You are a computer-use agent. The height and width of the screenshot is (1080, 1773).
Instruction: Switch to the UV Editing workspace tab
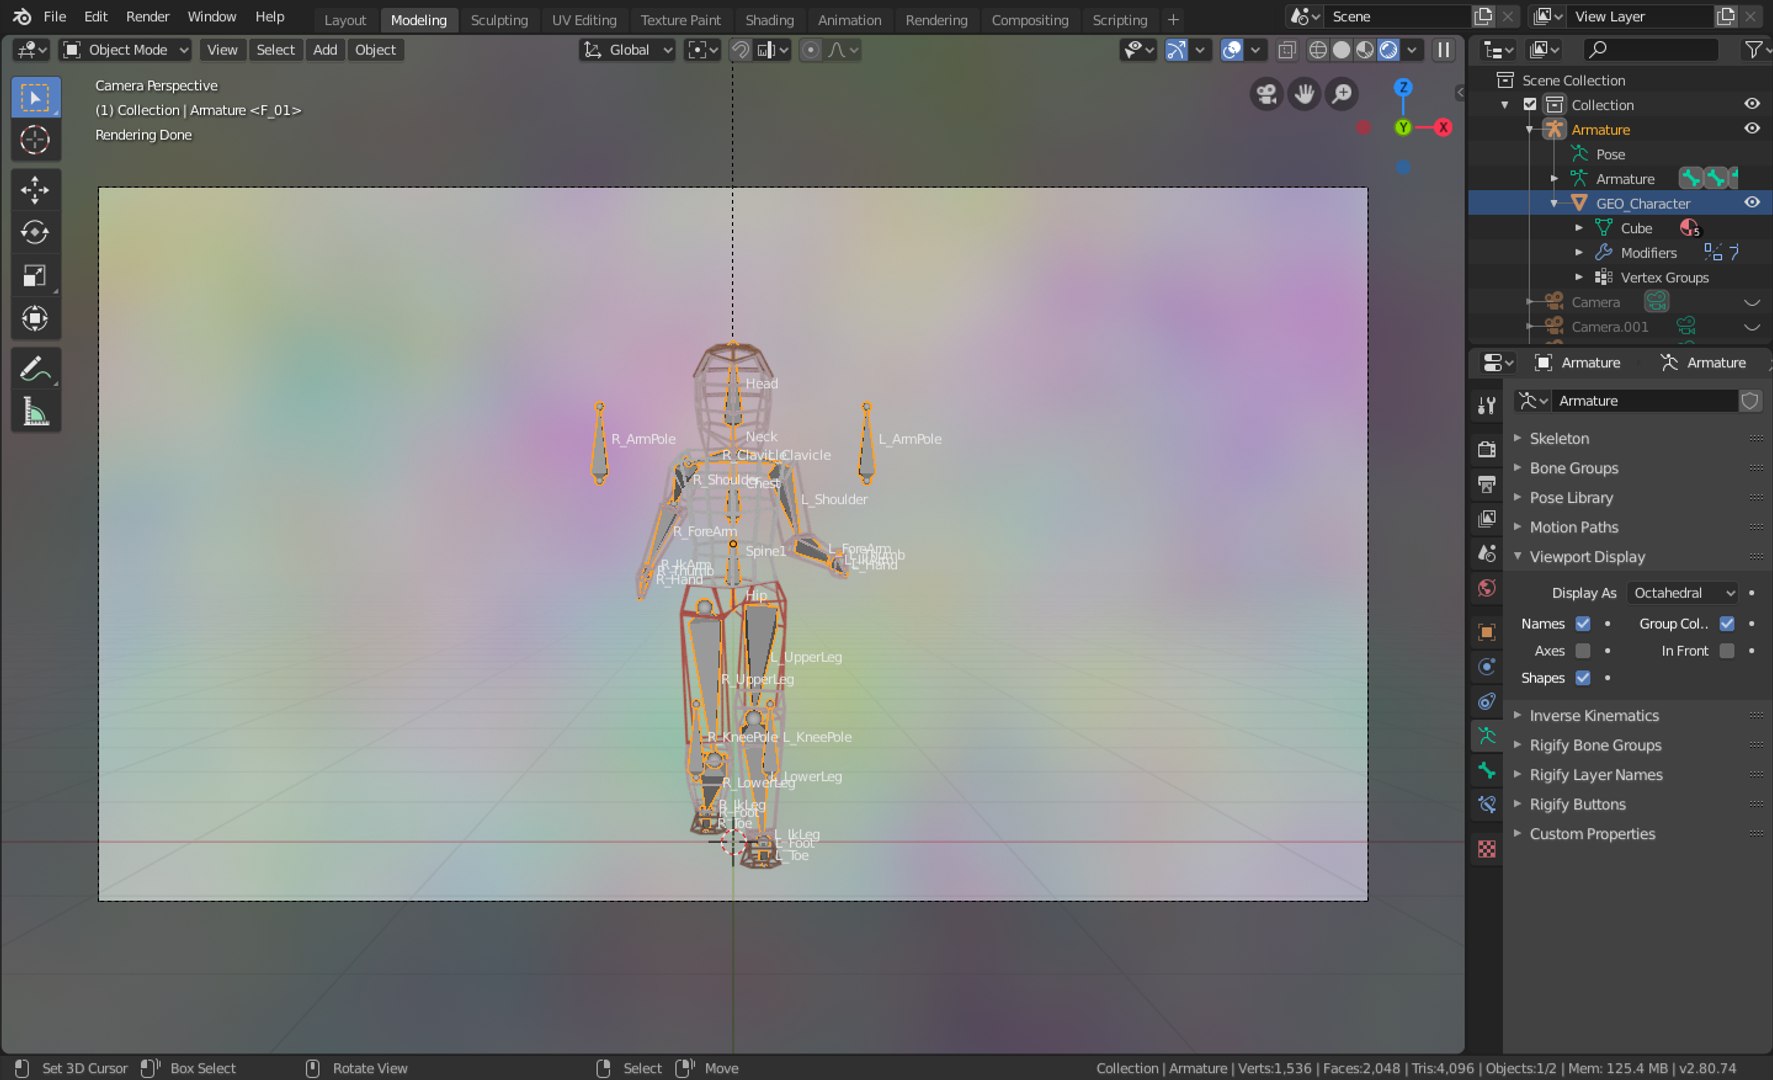tap(584, 20)
